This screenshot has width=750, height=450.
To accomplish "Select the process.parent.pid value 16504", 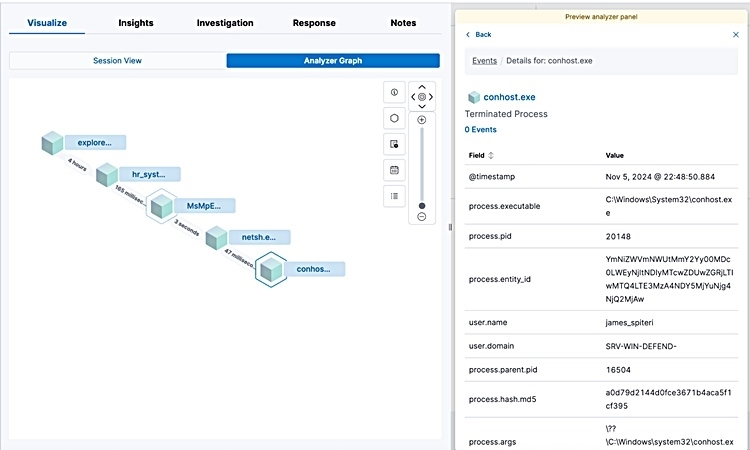I will click(x=618, y=370).
